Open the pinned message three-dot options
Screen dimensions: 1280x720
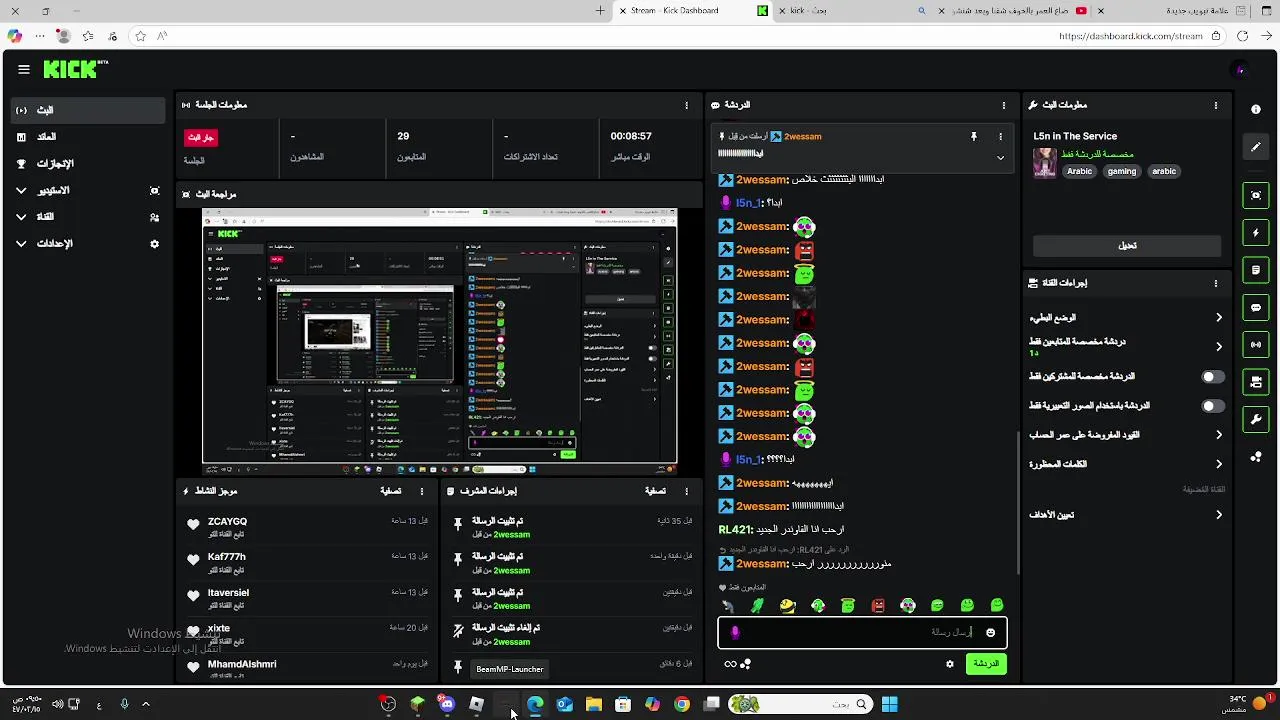point(1000,136)
